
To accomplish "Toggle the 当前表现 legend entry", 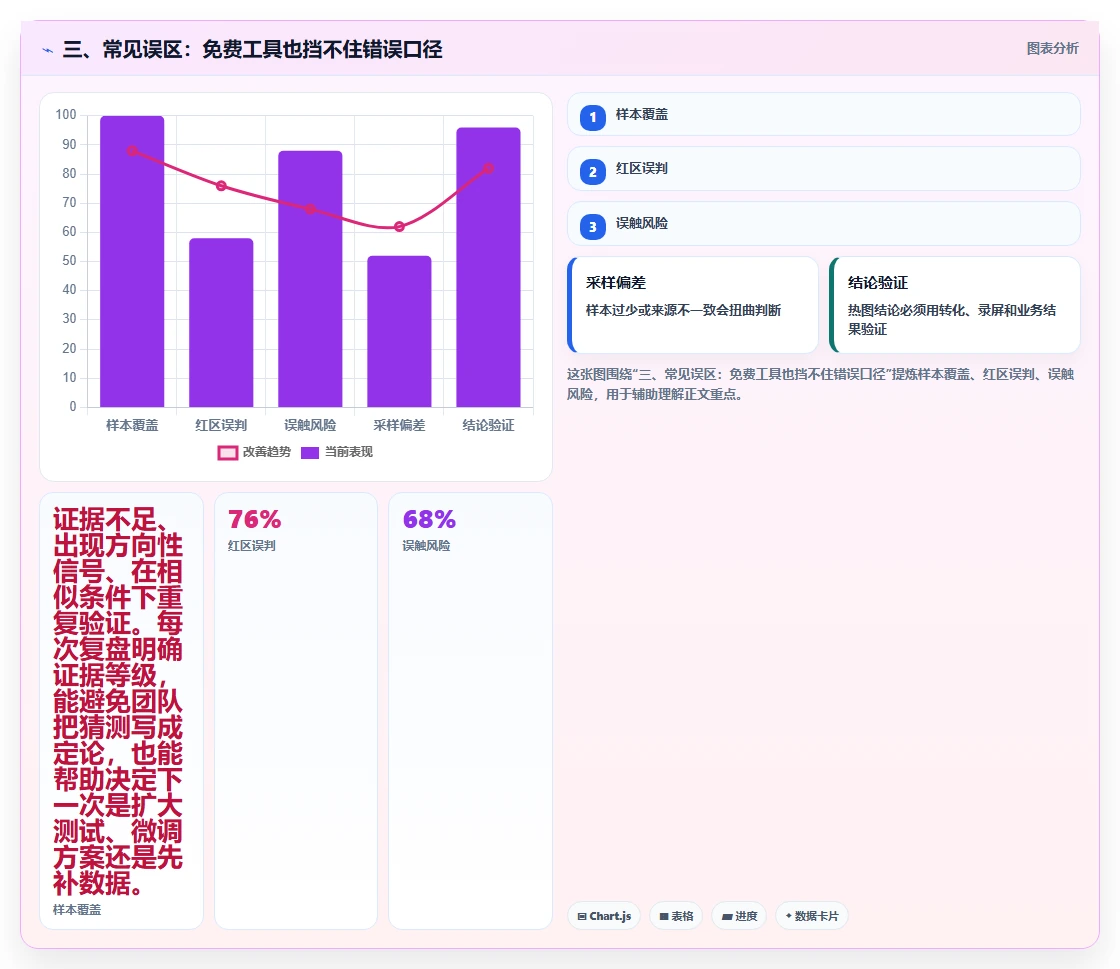I will click(x=337, y=452).
